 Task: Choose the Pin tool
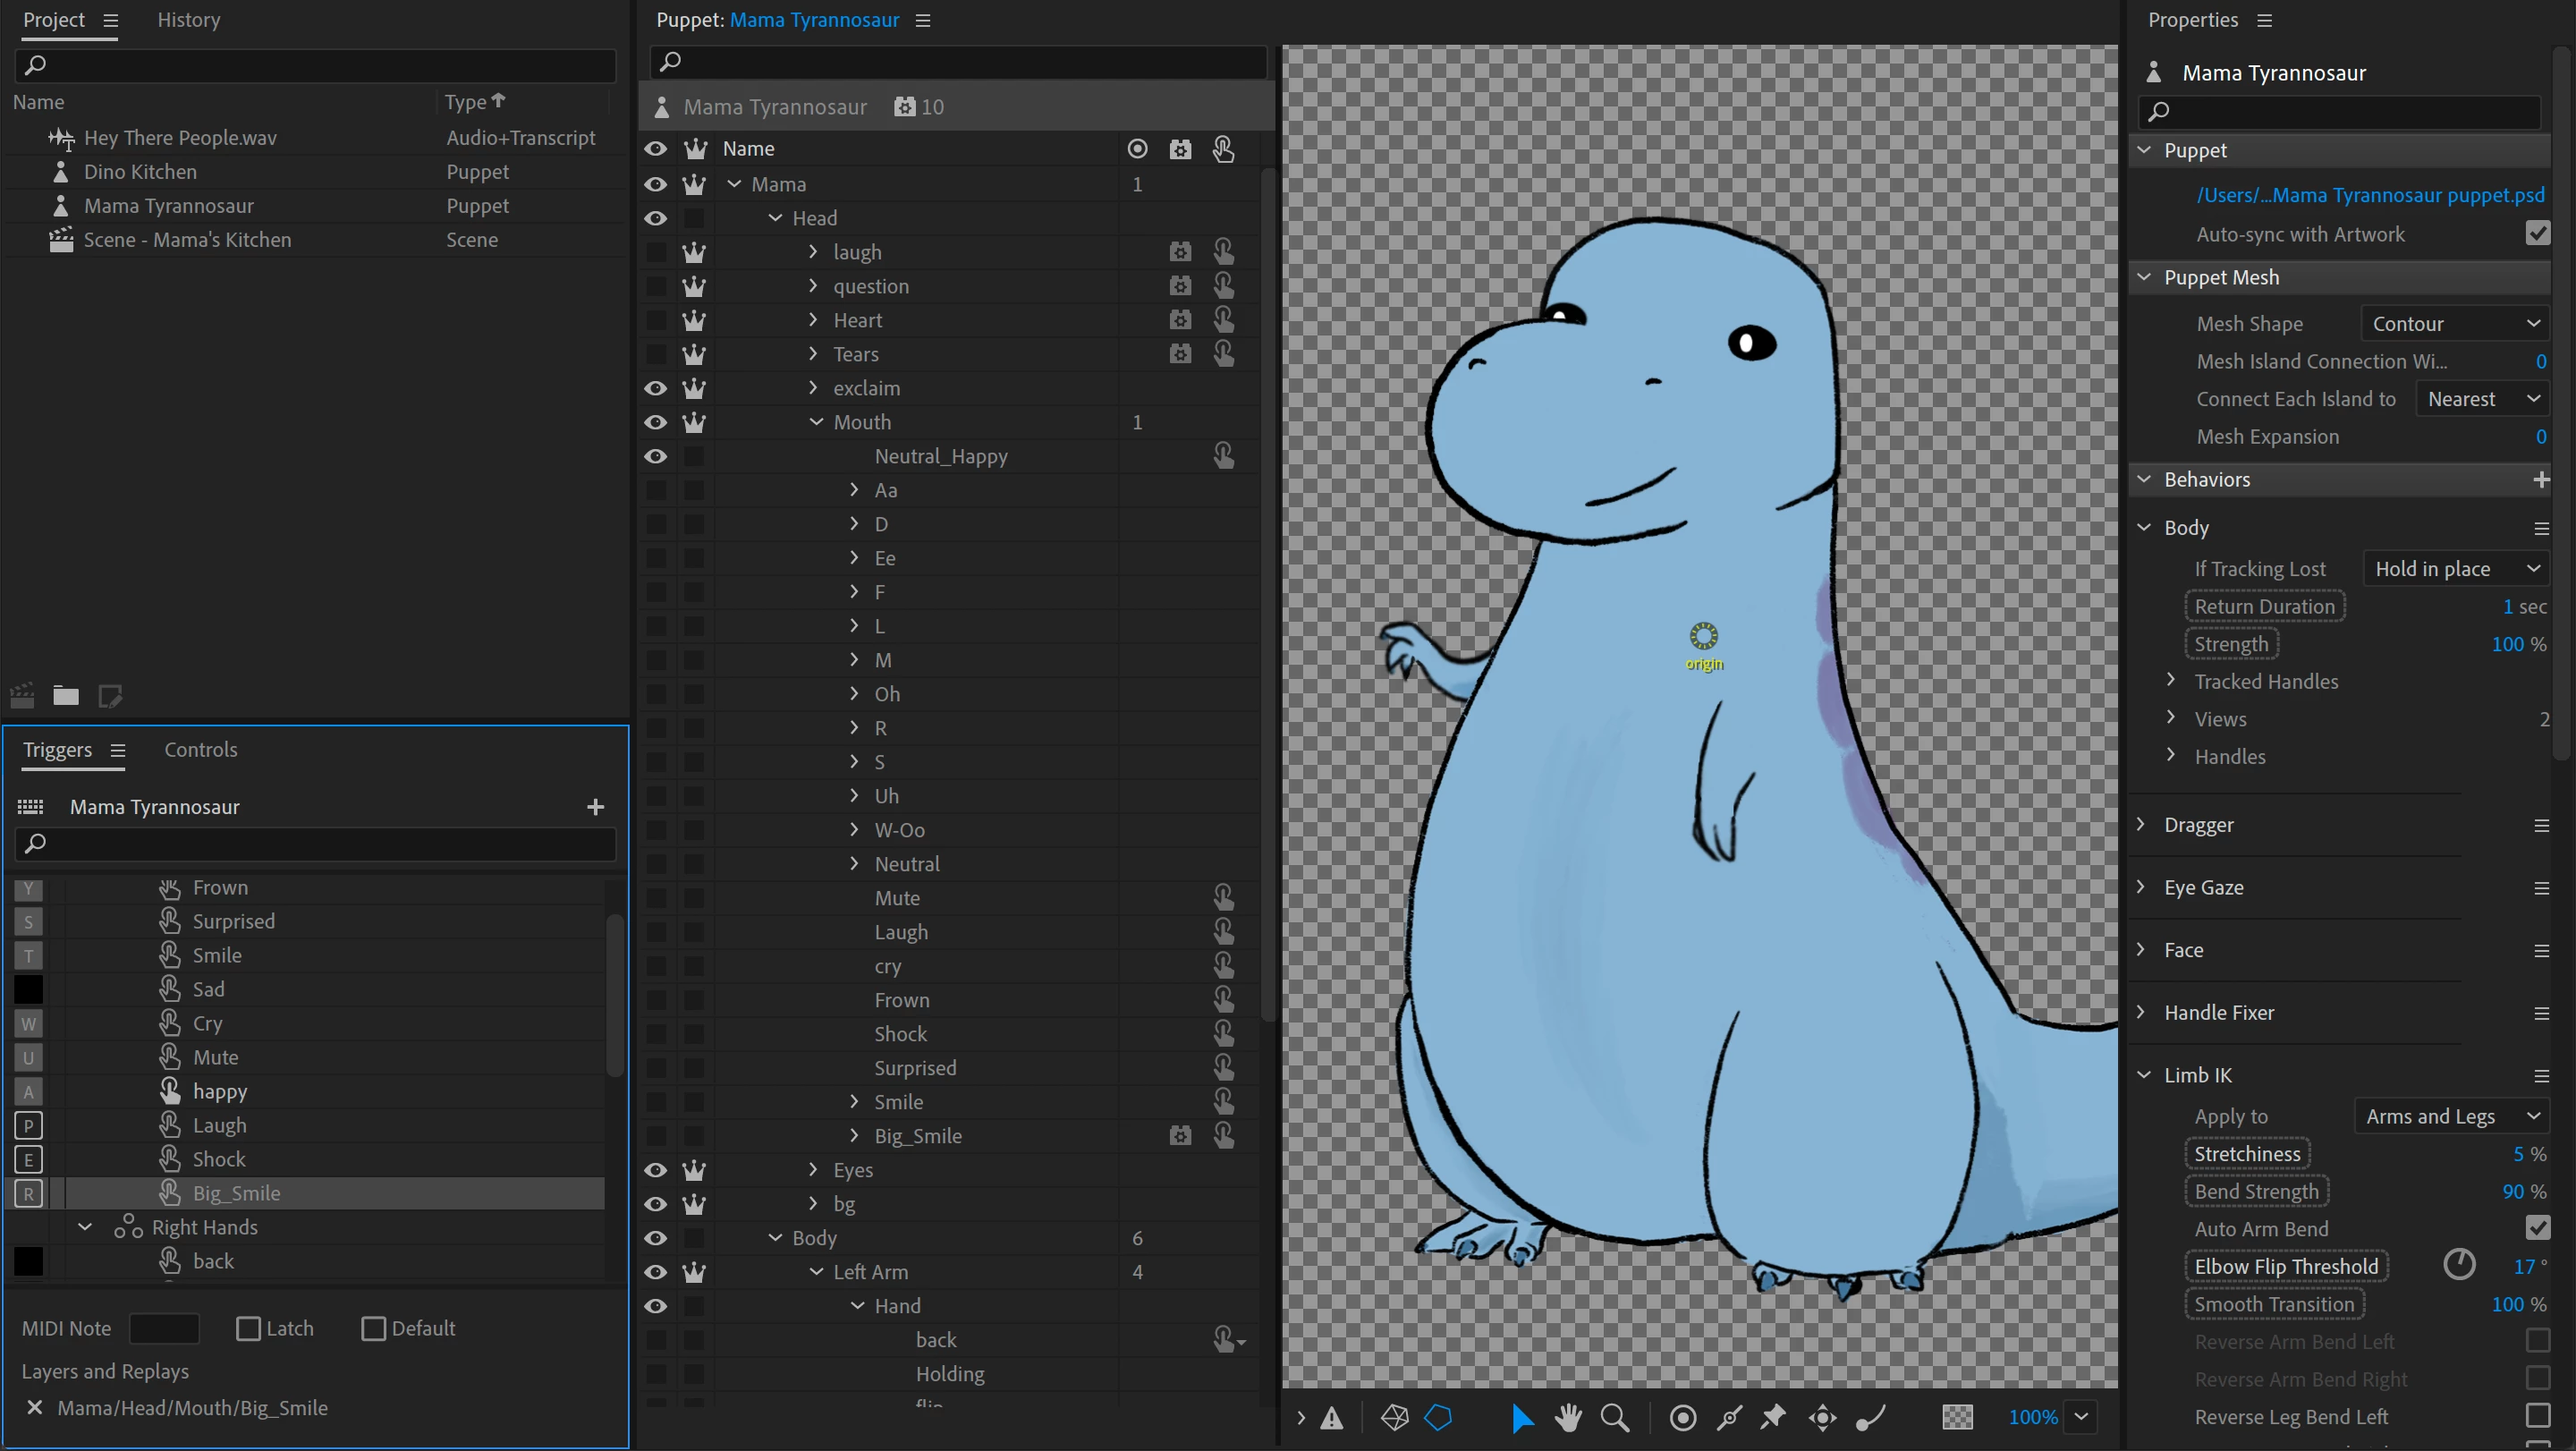tap(1773, 1417)
